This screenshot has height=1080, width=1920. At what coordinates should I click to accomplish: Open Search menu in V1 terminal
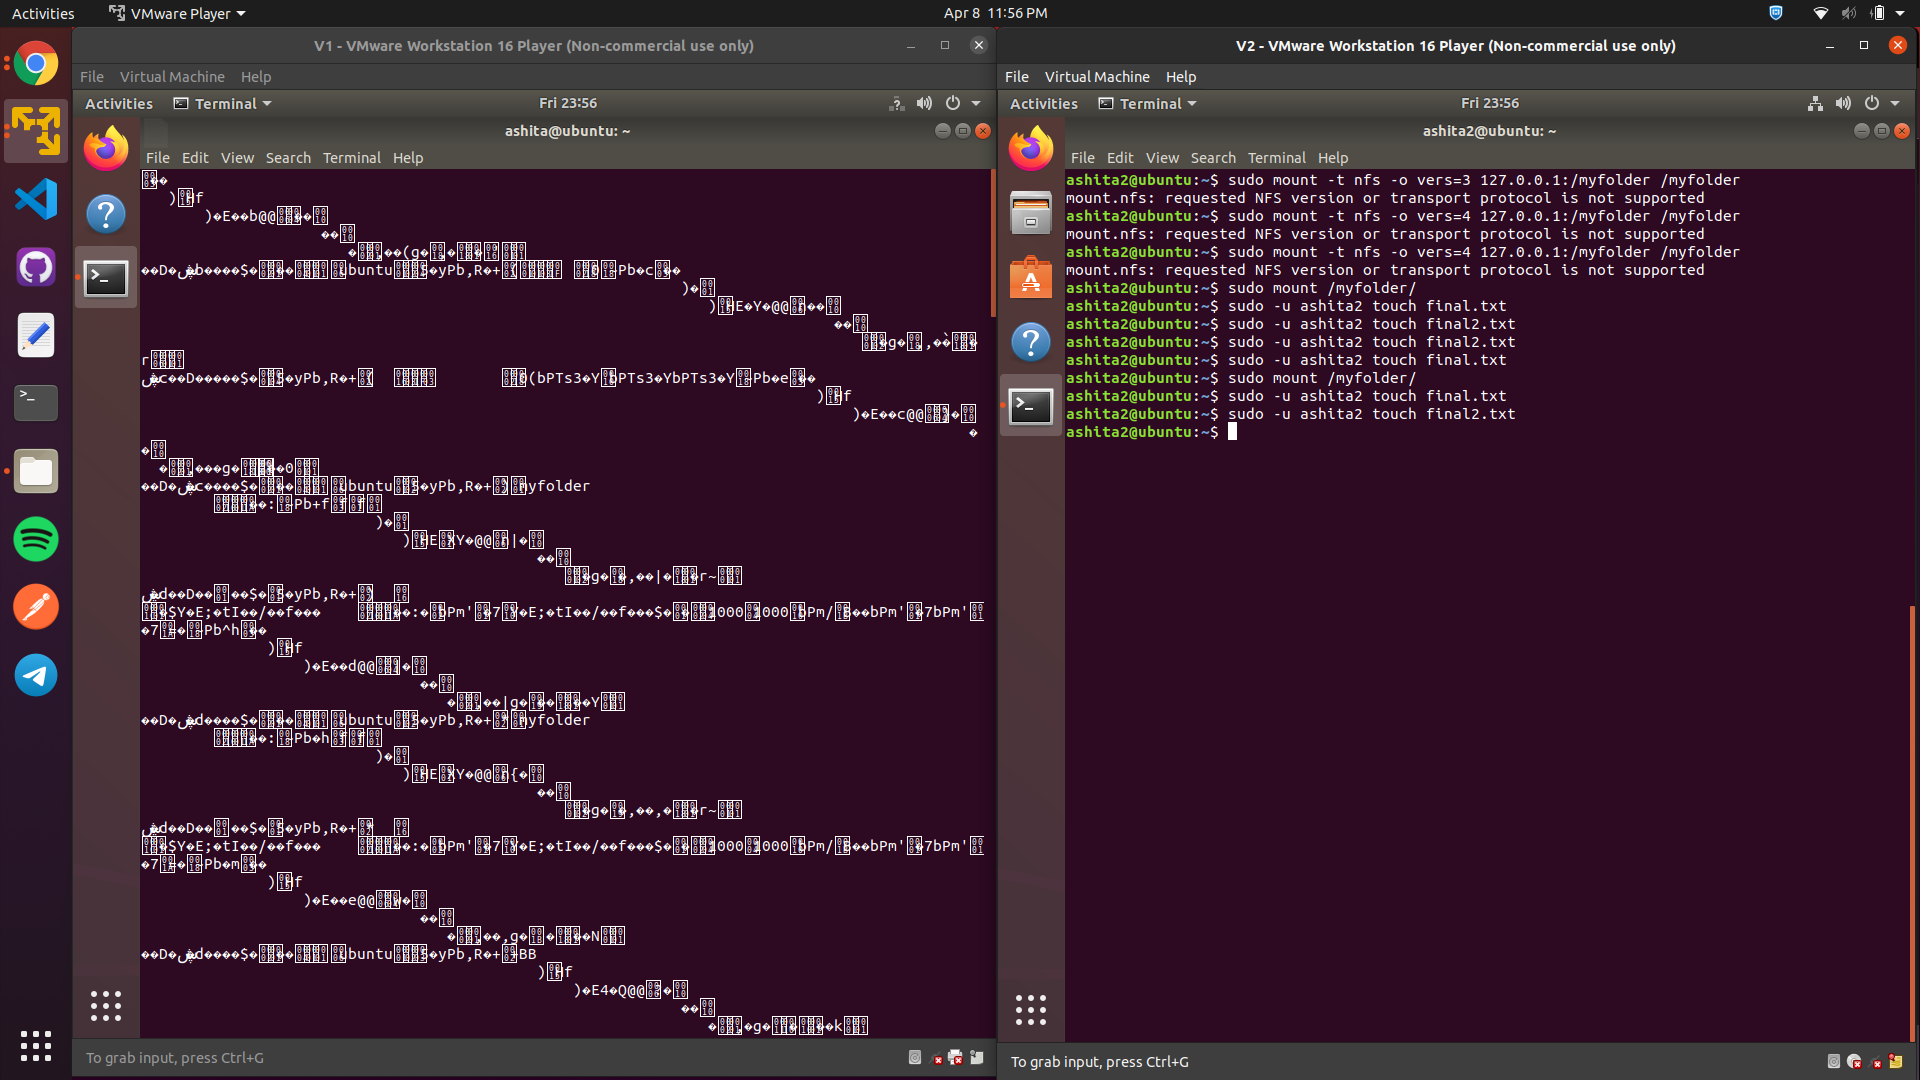288,158
